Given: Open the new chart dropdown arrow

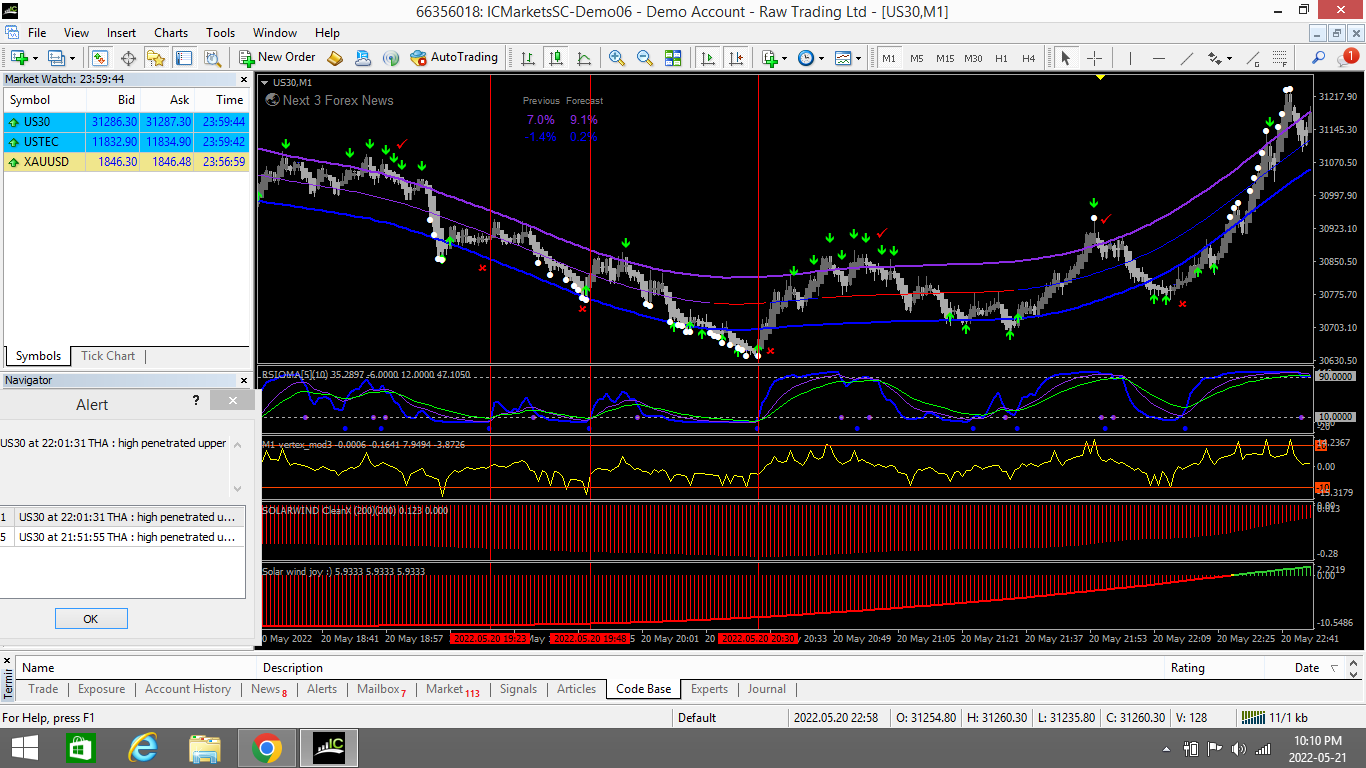Looking at the screenshot, I should pos(37,58).
